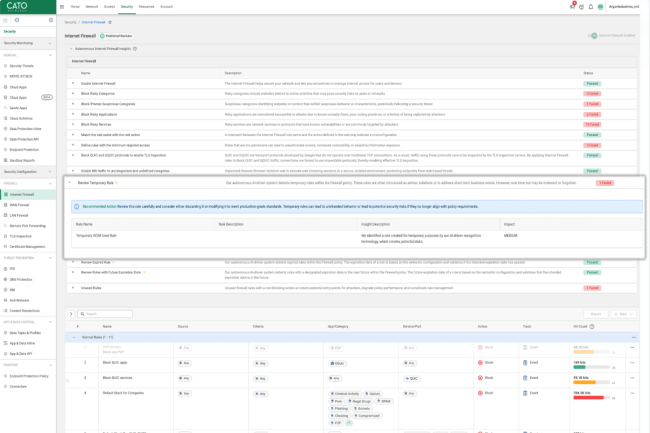Click the help icon beside Firewall Insights
Screen dimensions: 650x433
pos(135,48)
